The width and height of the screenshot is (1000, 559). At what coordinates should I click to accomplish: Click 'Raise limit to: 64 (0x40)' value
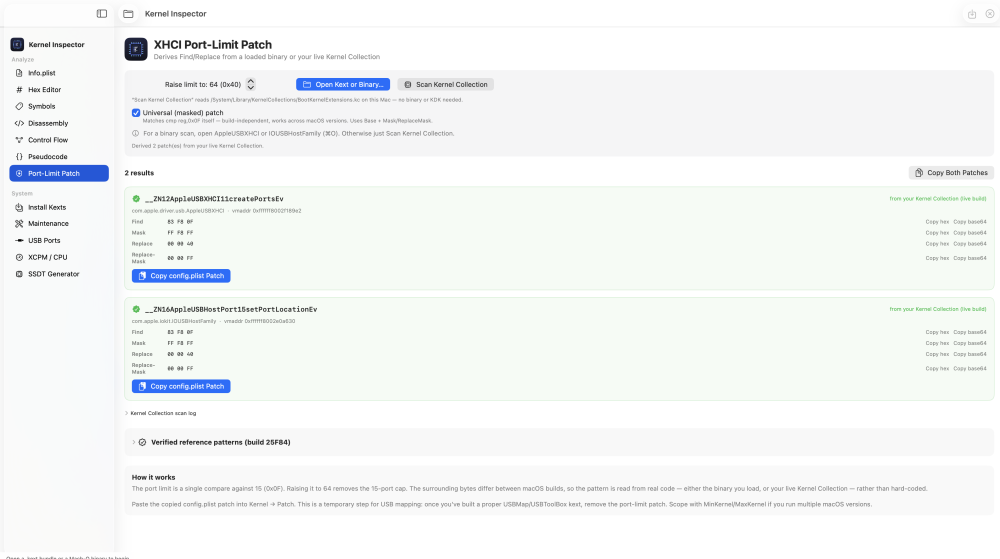tap(203, 84)
